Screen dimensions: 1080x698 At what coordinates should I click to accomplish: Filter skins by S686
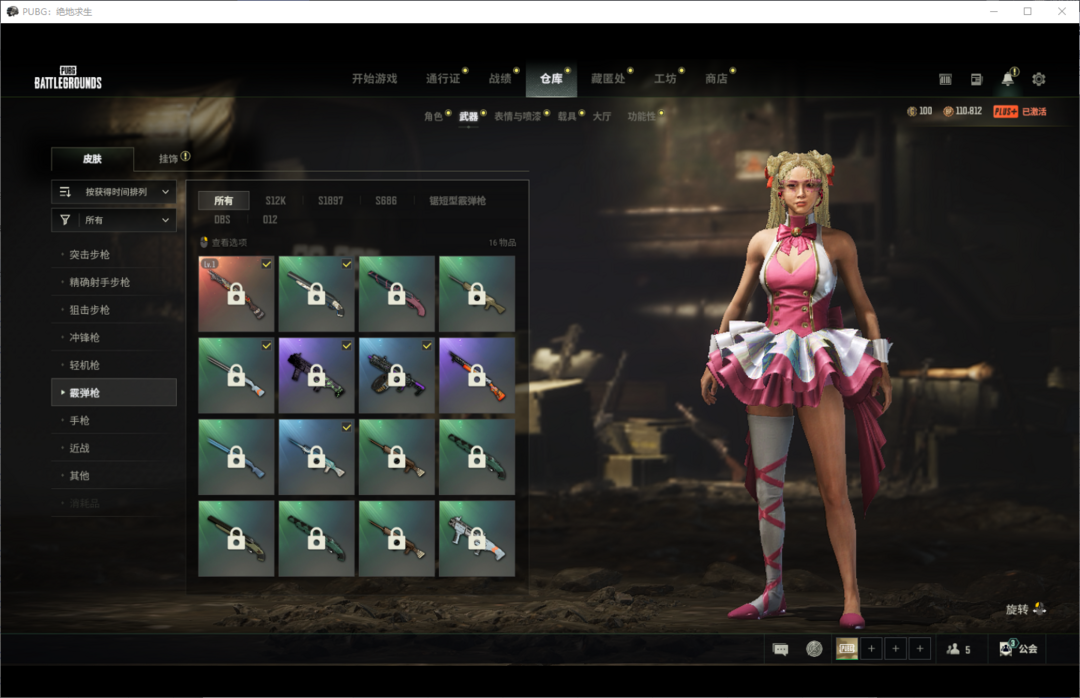(x=386, y=201)
